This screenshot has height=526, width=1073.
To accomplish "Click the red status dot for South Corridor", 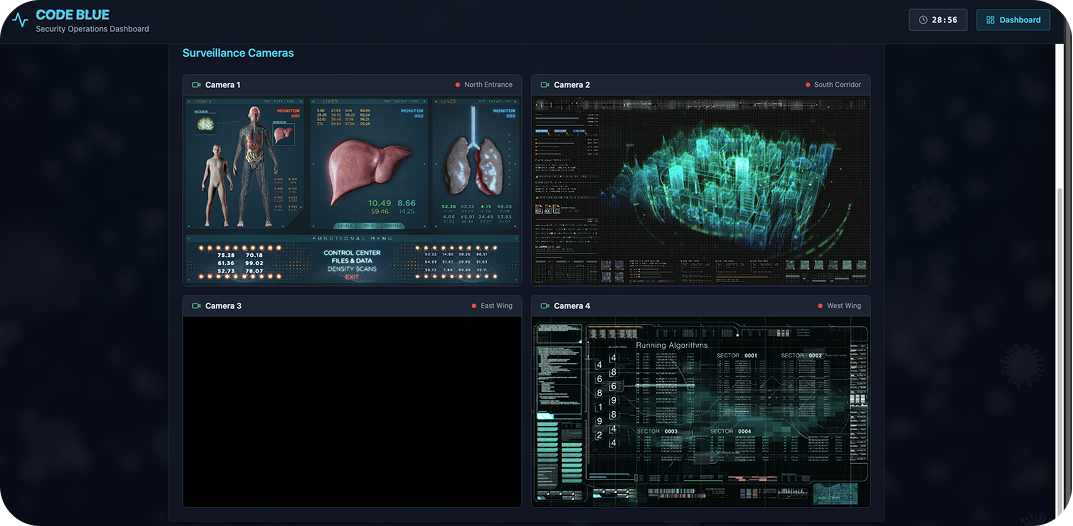I will tap(808, 85).
